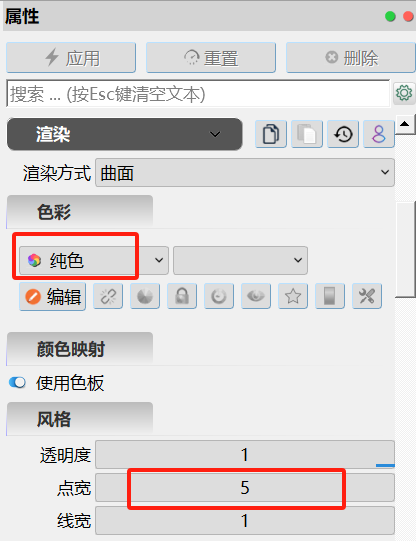Toggle the 使用色板 switch
Image resolution: width=416 pixels, height=541 pixels.
17,382
